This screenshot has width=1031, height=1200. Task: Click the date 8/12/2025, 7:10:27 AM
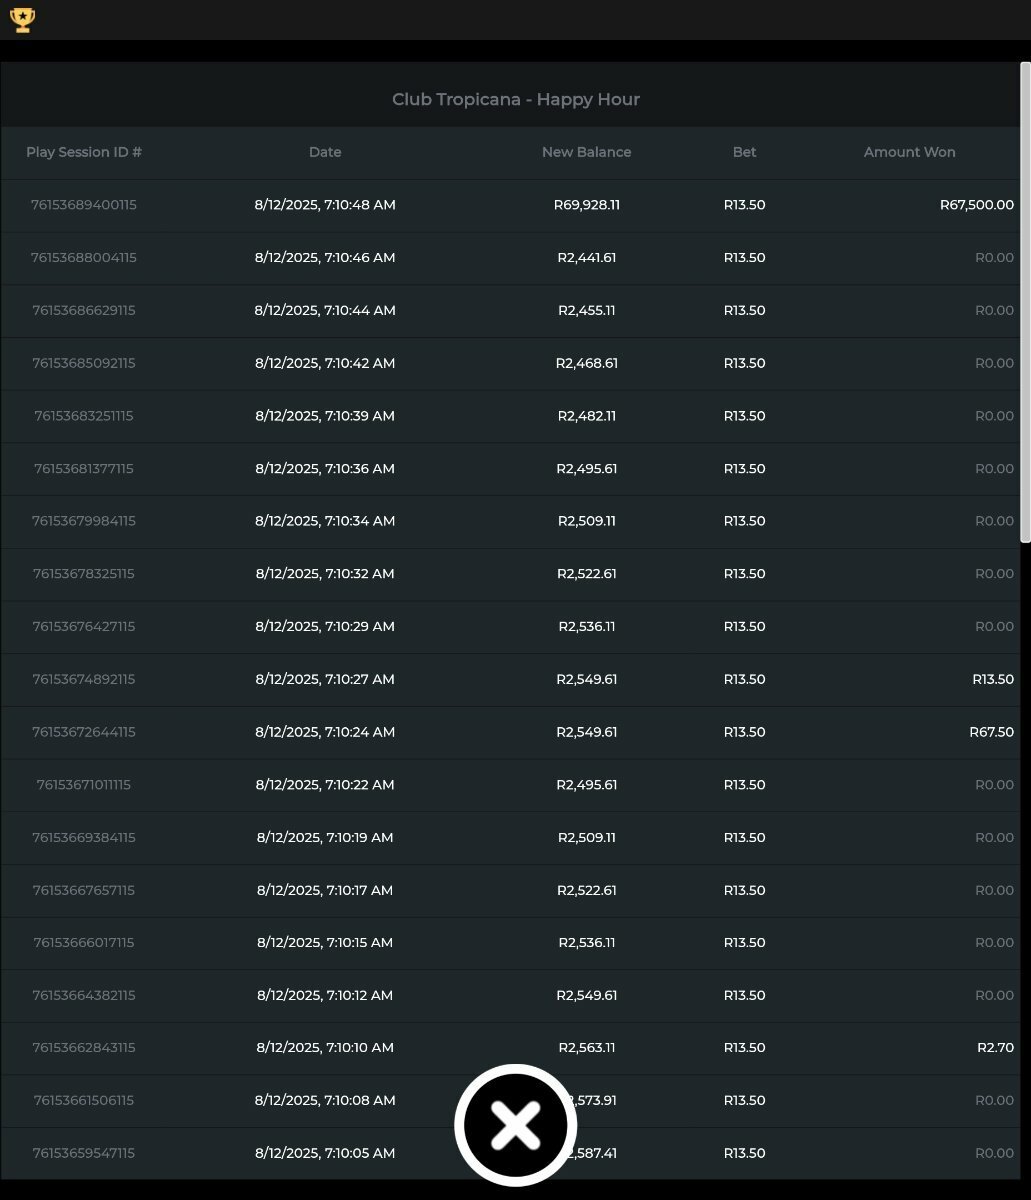click(x=325, y=679)
